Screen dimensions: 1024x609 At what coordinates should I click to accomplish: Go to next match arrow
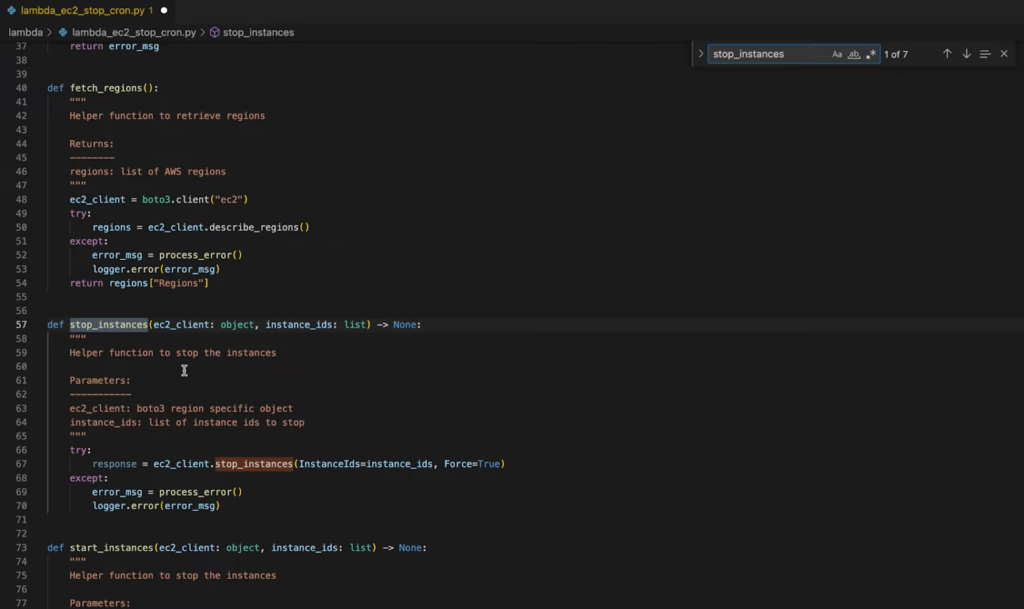[967, 54]
